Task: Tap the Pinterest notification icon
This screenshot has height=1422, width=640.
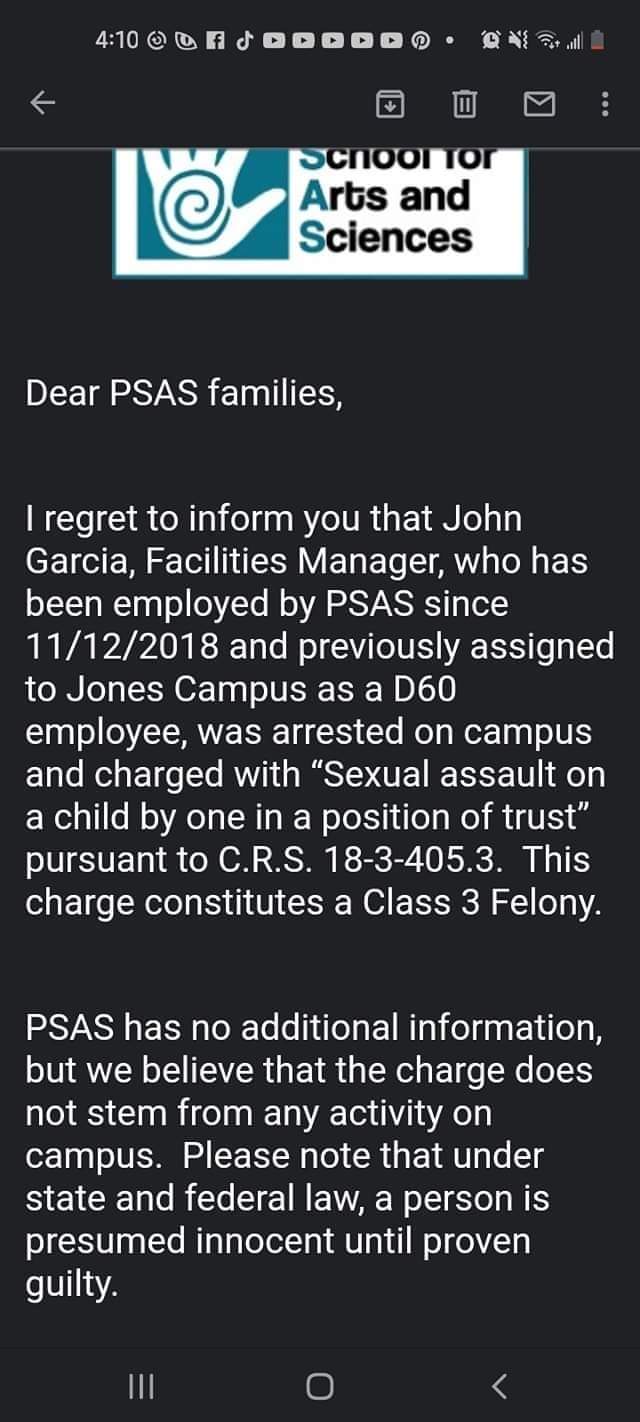Action: point(420,41)
